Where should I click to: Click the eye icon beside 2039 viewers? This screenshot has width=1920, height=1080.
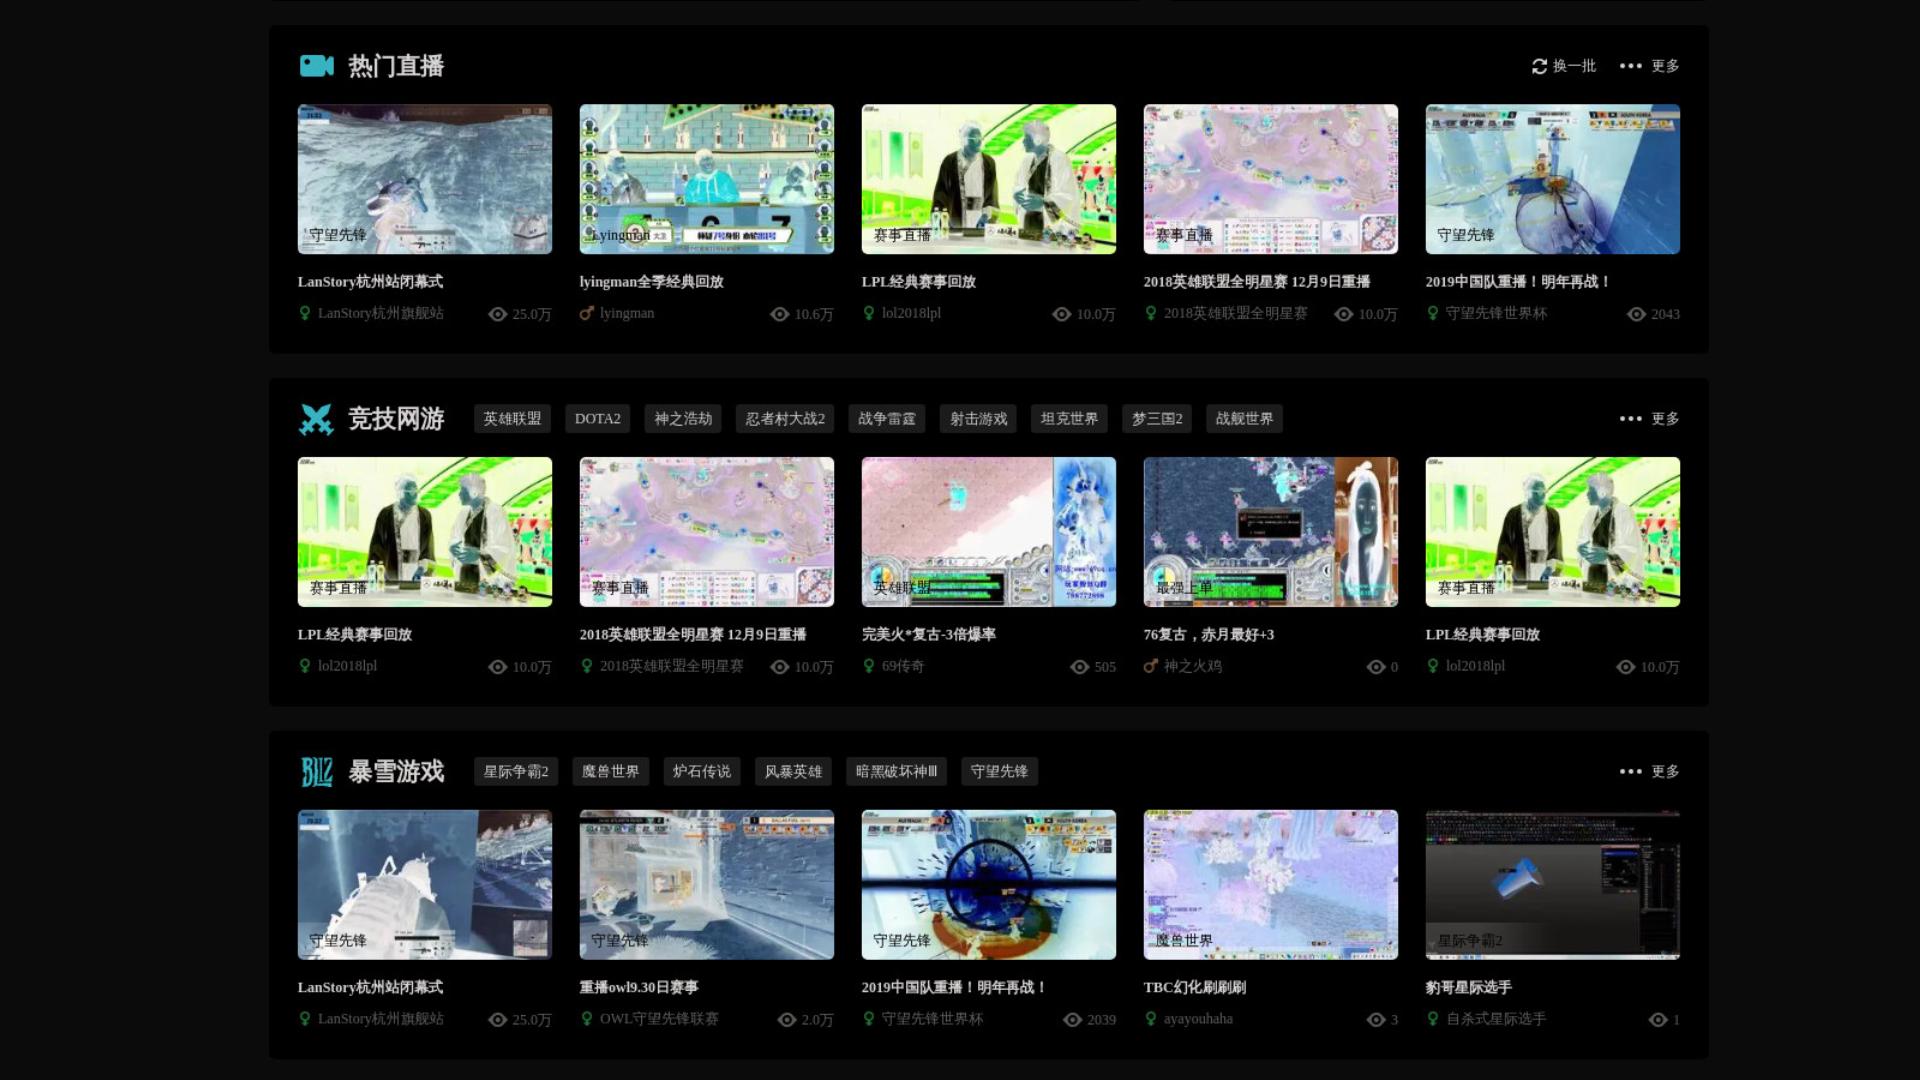(1073, 1020)
